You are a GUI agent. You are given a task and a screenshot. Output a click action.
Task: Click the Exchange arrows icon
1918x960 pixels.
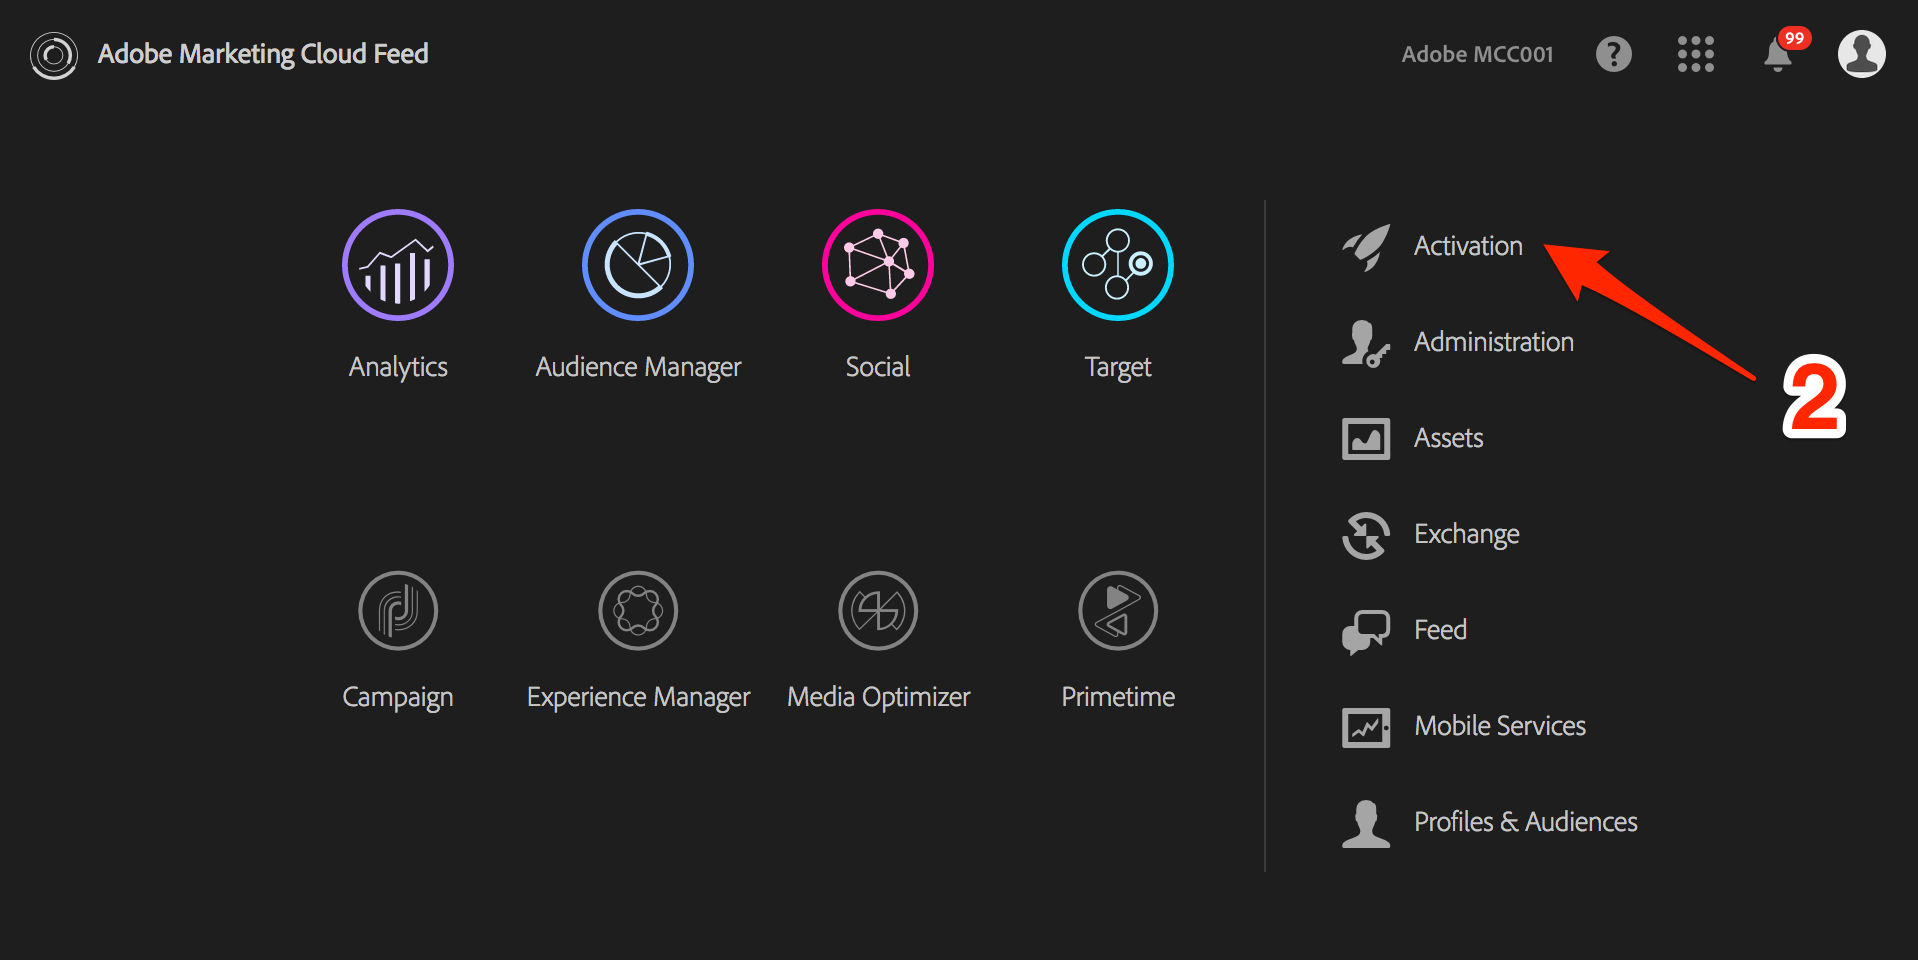point(1366,535)
